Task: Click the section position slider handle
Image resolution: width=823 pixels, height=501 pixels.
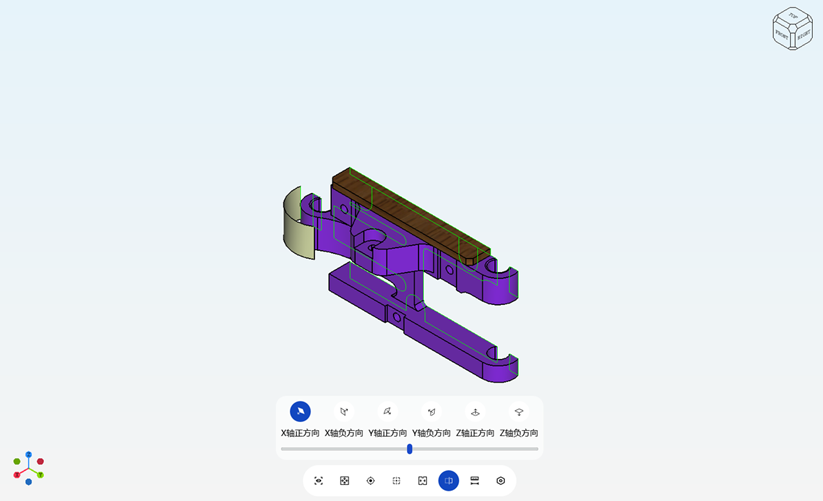Action: pos(410,449)
